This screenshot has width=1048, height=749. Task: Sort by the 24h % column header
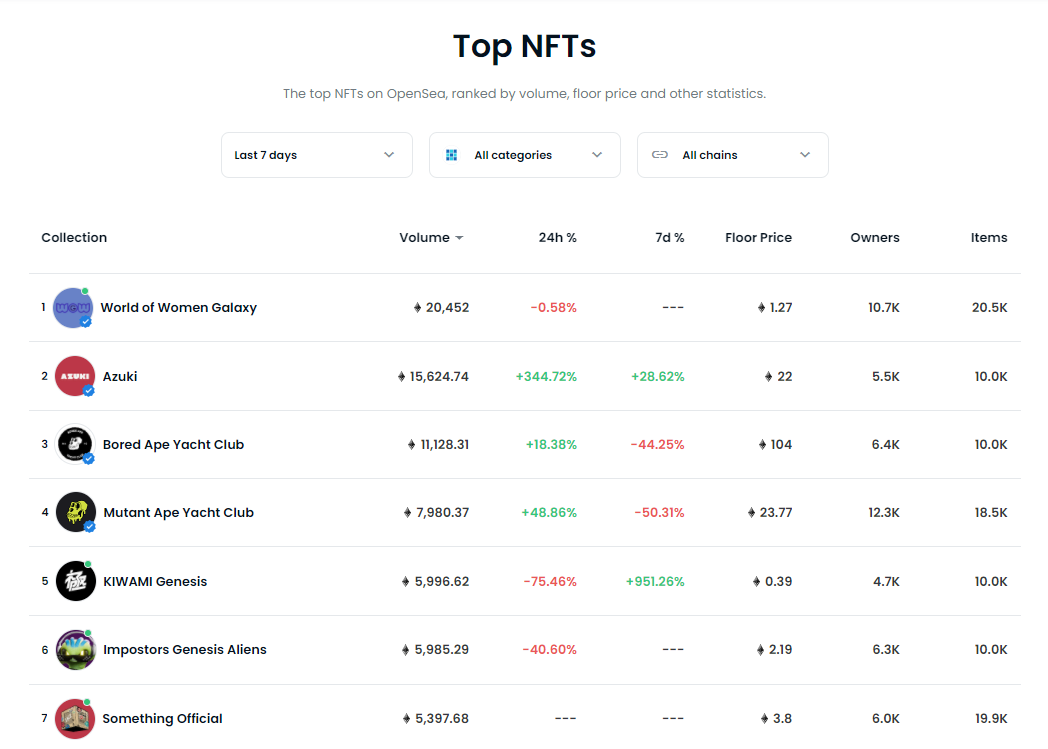click(x=557, y=238)
